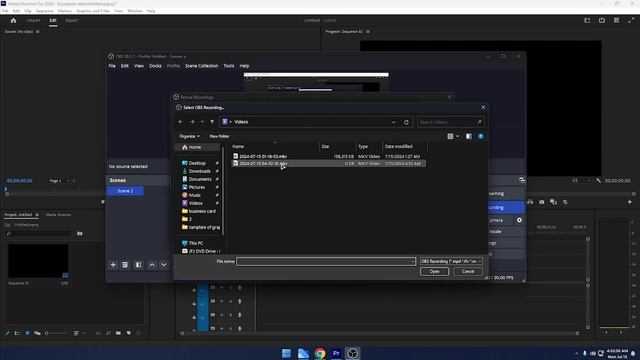Open Chrome from the taskbar
This screenshot has height=360, width=640.
coord(320,353)
